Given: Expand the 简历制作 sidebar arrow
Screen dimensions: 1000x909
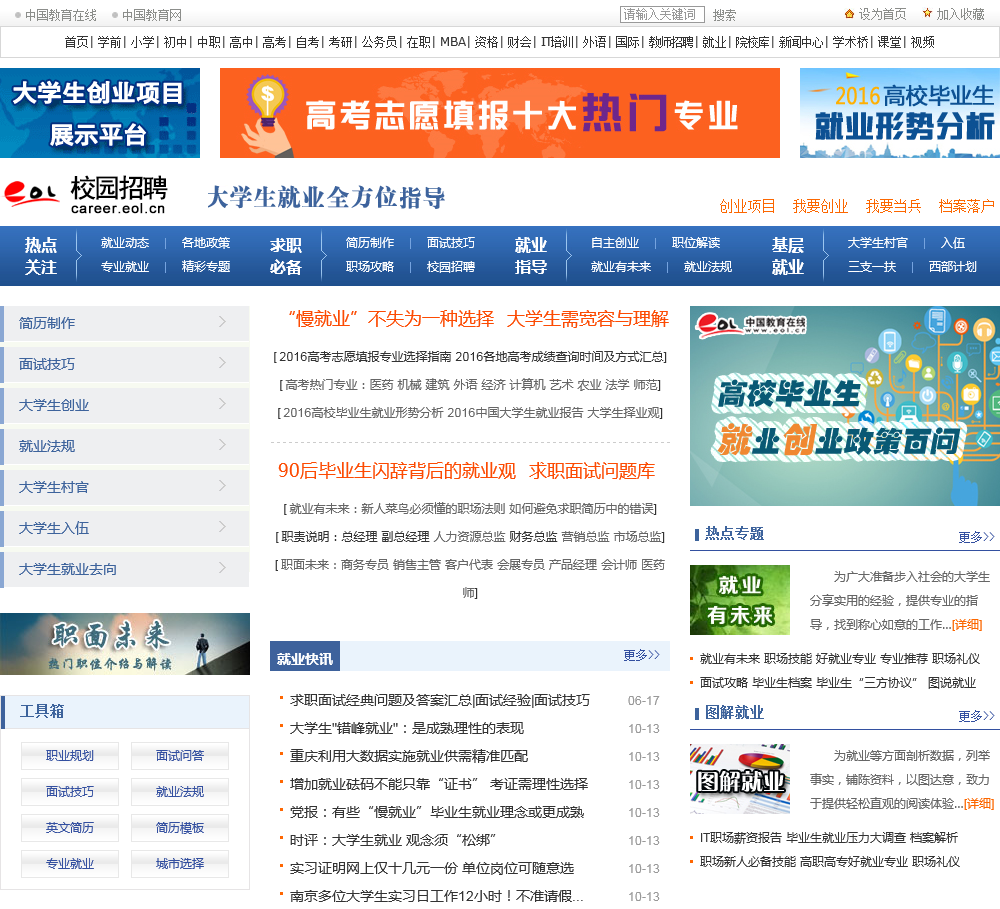Looking at the screenshot, I should pos(223,321).
